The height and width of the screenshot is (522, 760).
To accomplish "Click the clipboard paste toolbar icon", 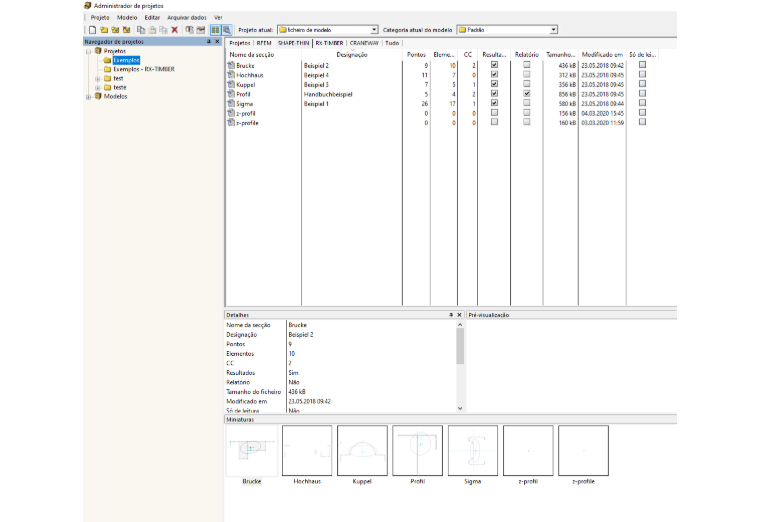I will click(152, 30).
